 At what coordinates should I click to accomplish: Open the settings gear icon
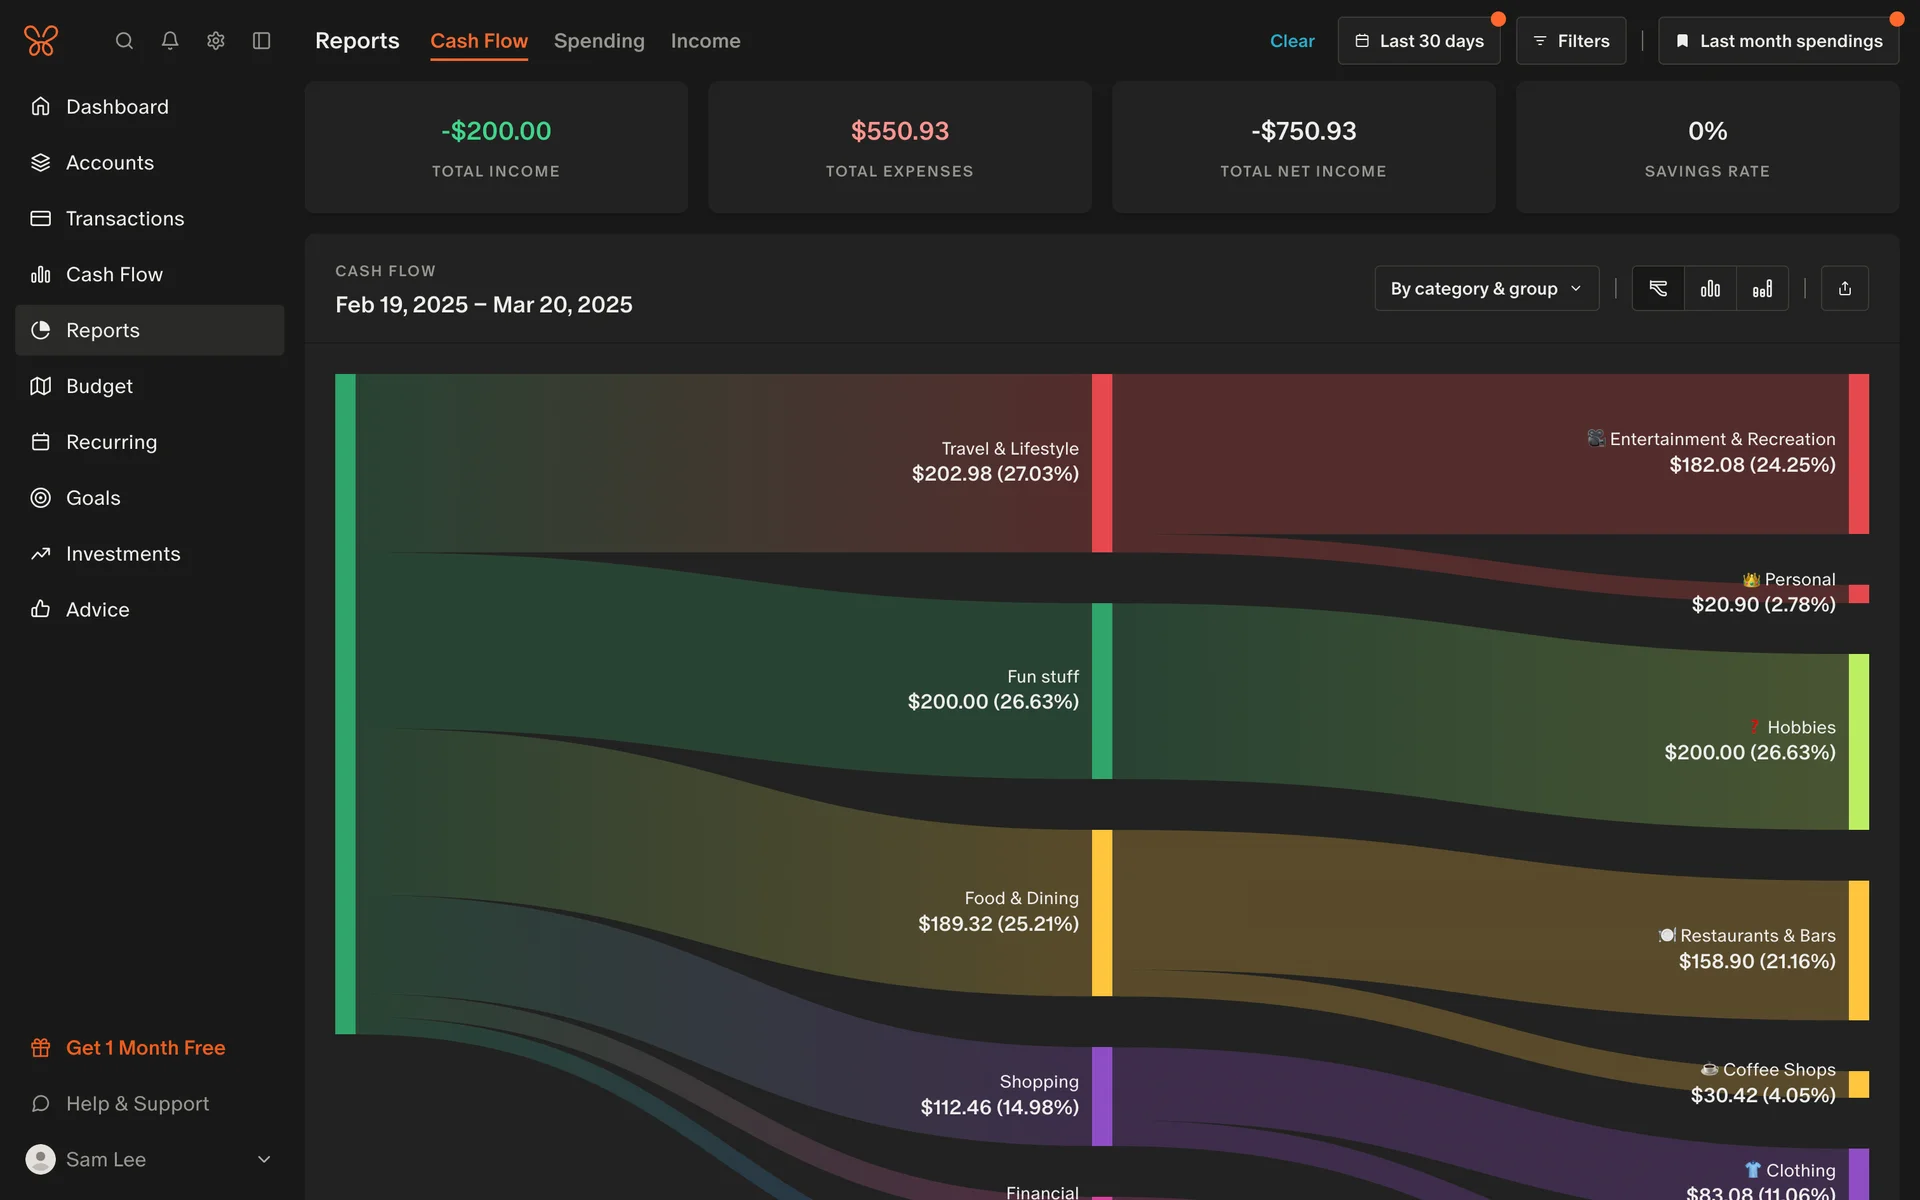point(215,41)
